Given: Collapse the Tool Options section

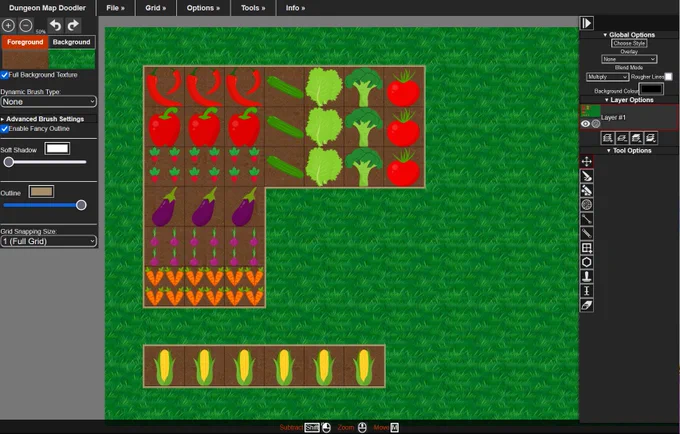Looking at the screenshot, I should point(629,150).
